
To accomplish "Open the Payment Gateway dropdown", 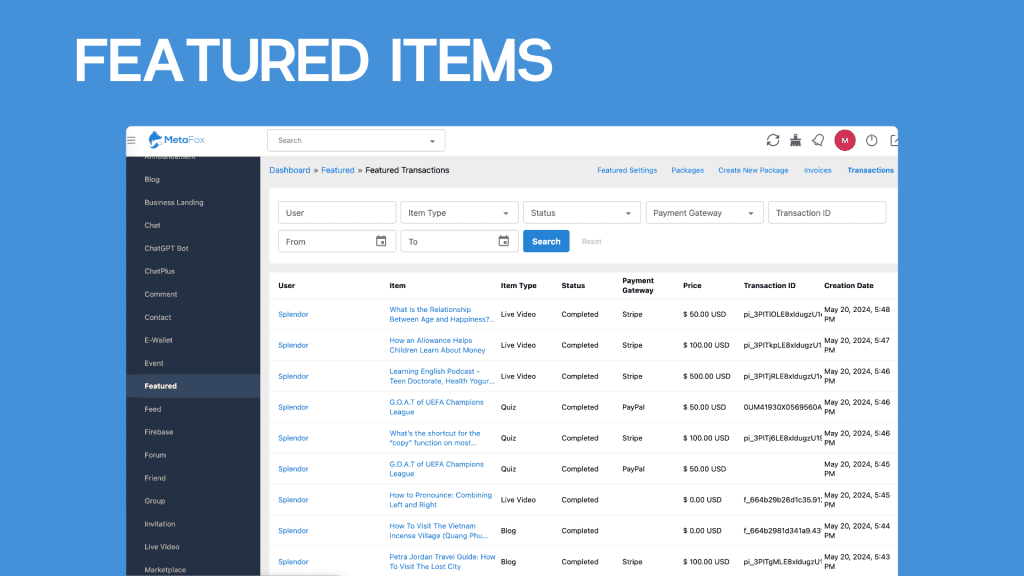I will click(704, 213).
